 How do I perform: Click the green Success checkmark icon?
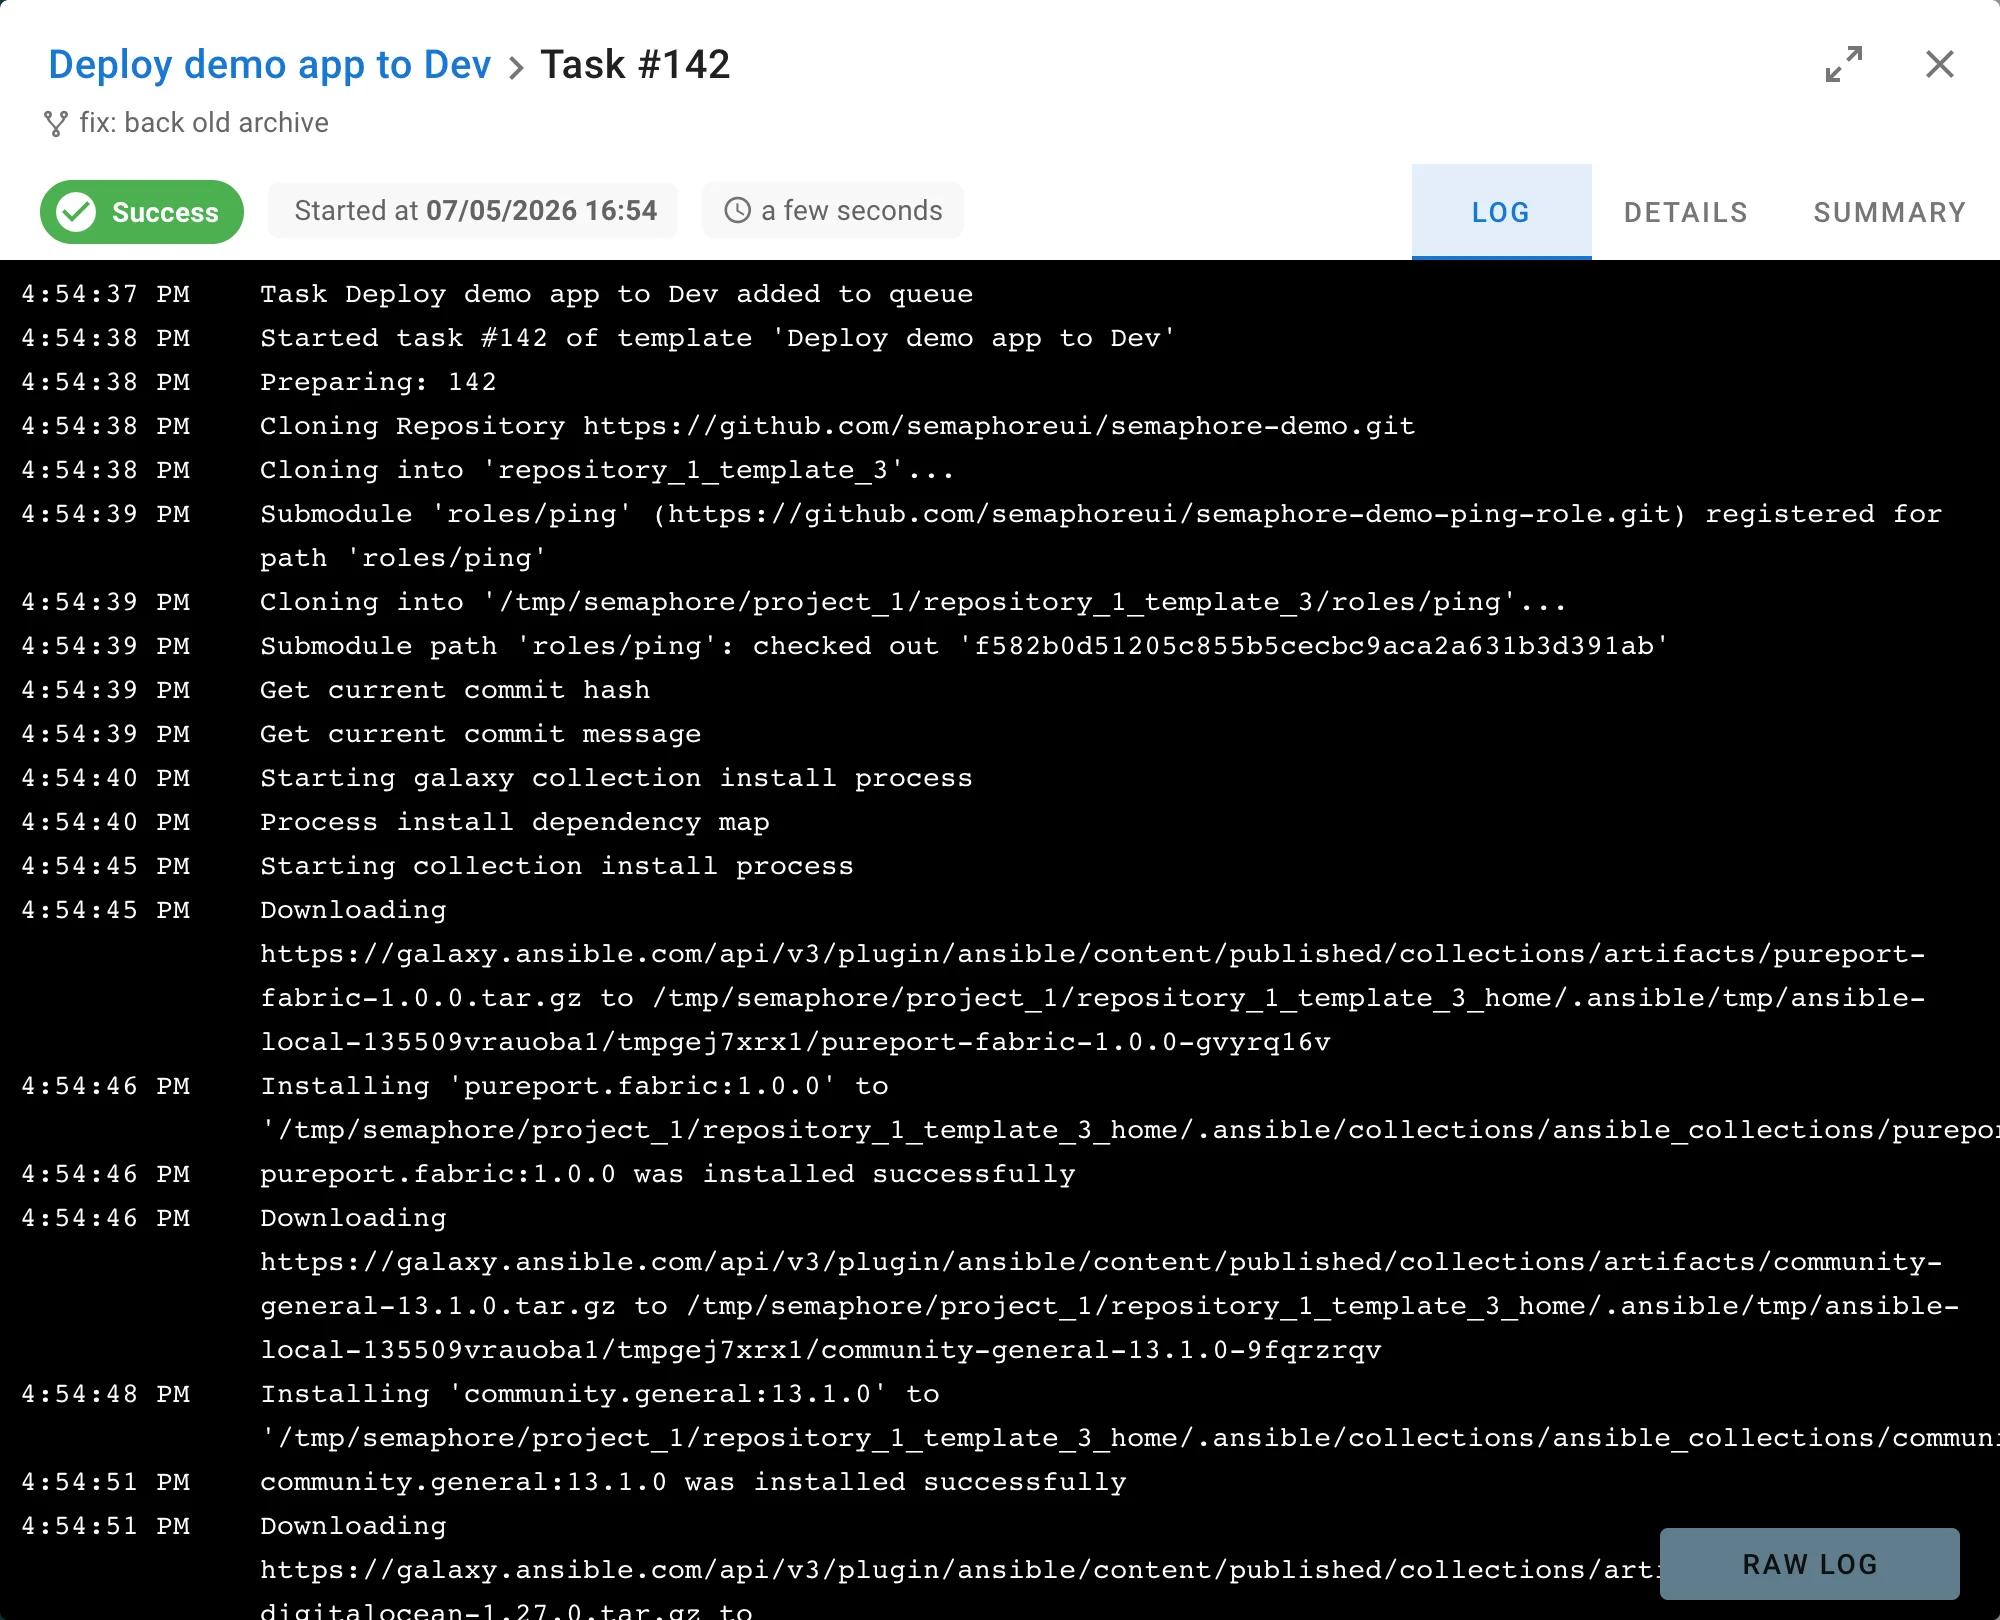[76, 212]
